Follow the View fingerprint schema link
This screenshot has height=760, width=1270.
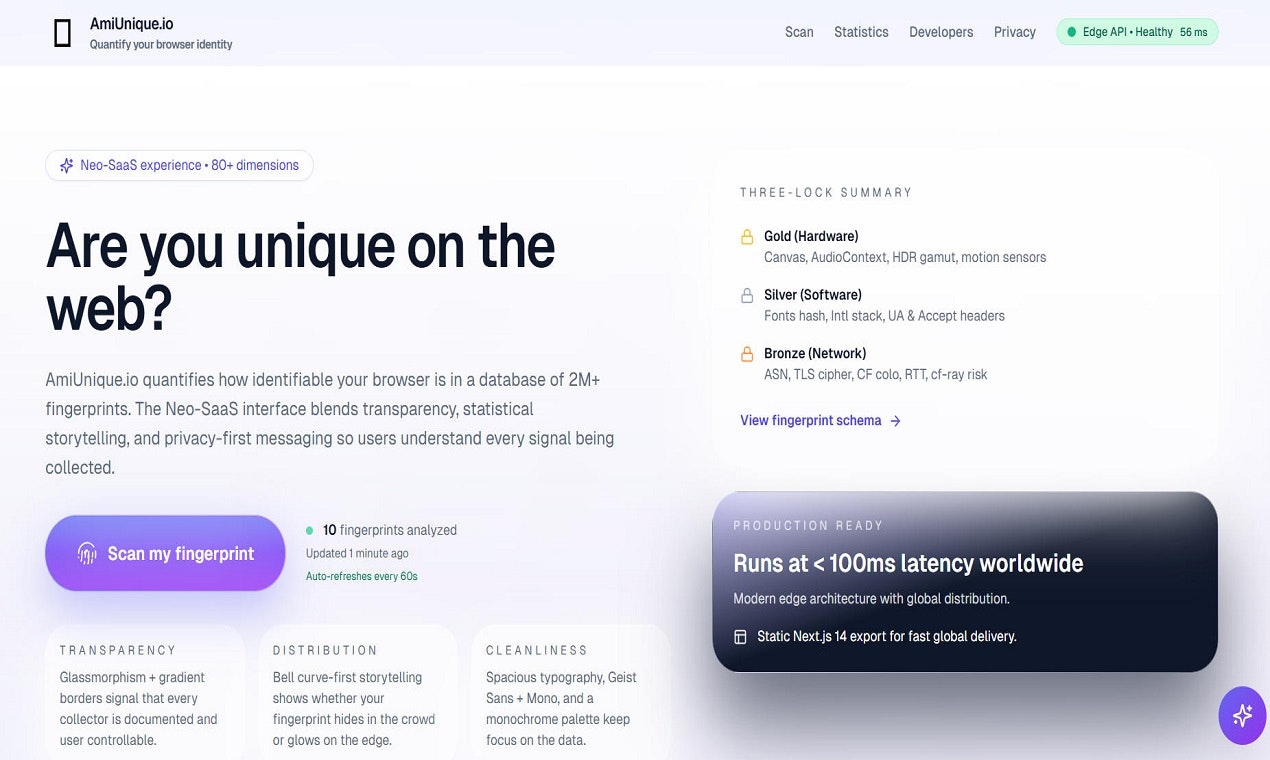click(811, 420)
